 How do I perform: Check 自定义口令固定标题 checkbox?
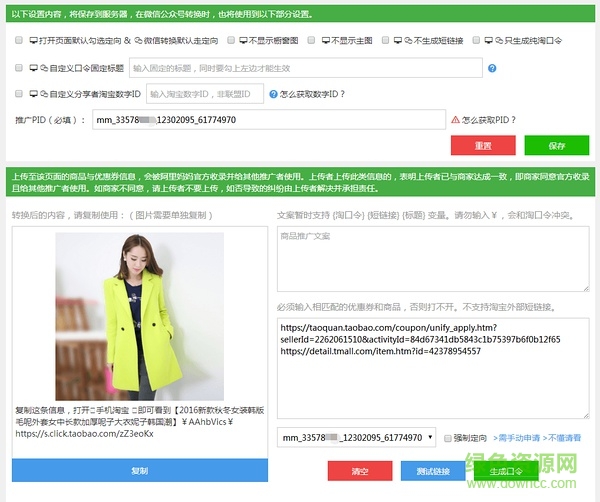pos(18,68)
